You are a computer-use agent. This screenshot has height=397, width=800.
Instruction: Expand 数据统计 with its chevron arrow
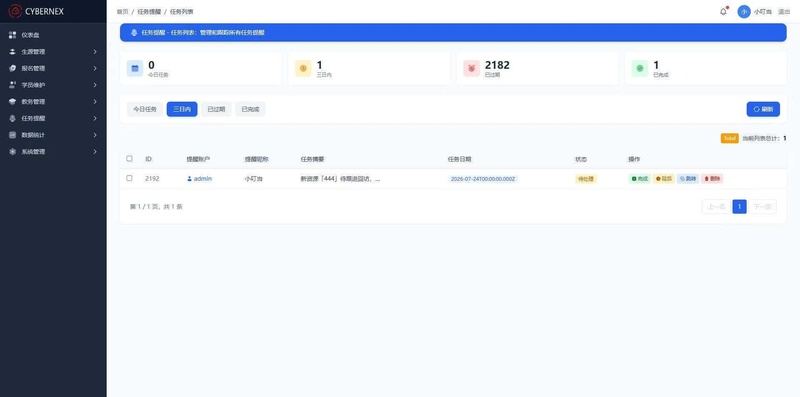pyautogui.click(x=95, y=135)
